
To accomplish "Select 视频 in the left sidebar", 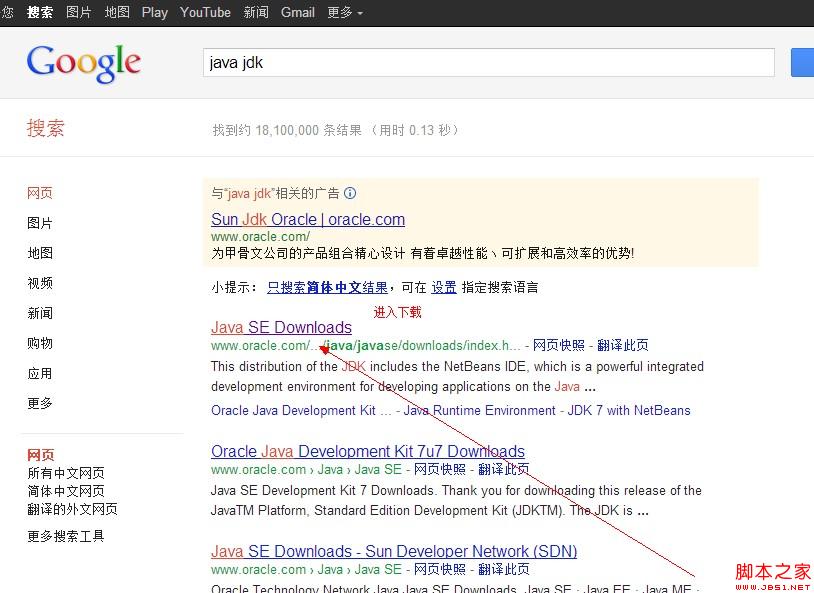I will (40, 284).
